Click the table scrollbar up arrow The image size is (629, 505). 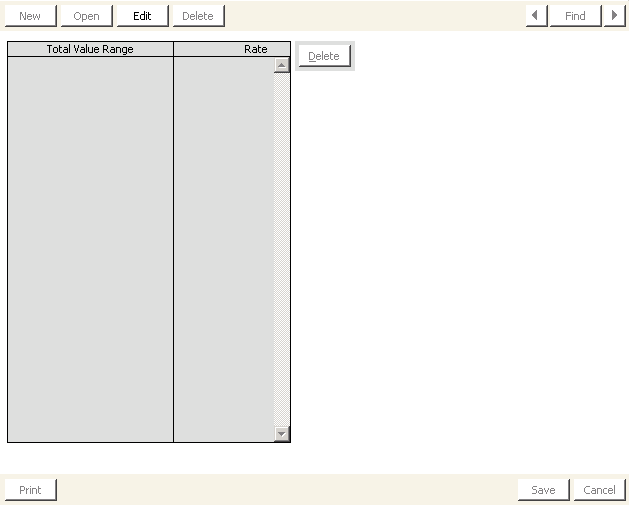(282, 65)
